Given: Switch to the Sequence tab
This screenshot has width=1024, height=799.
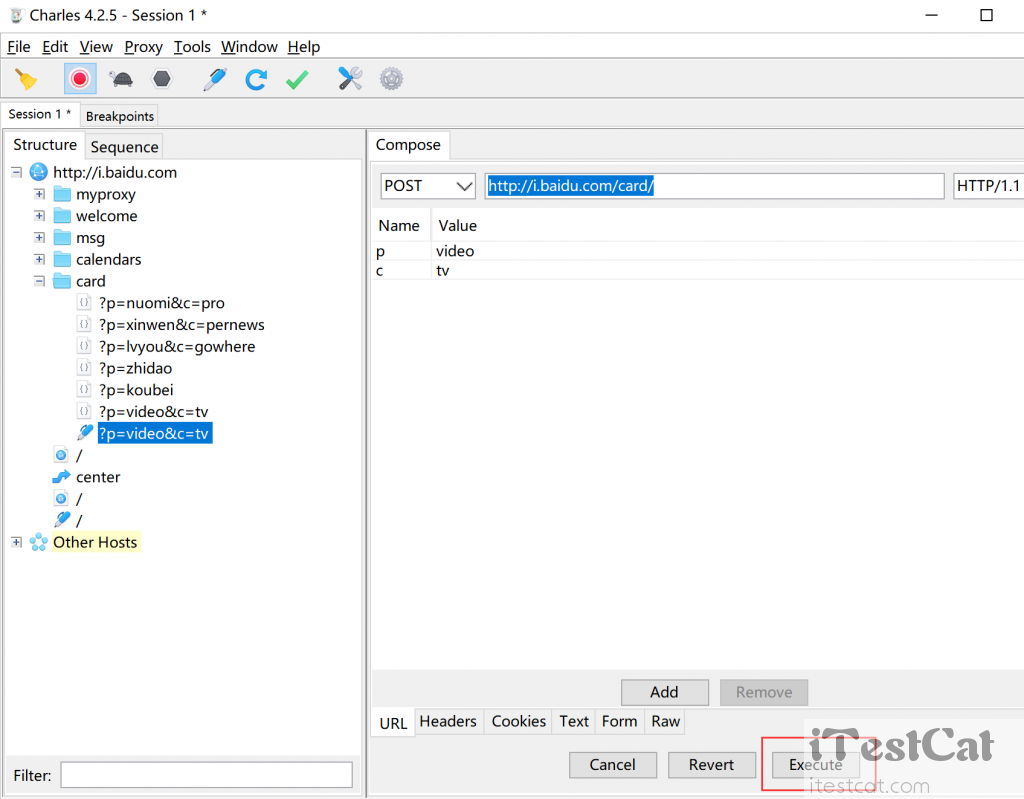Looking at the screenshot, I should [124, 146].
